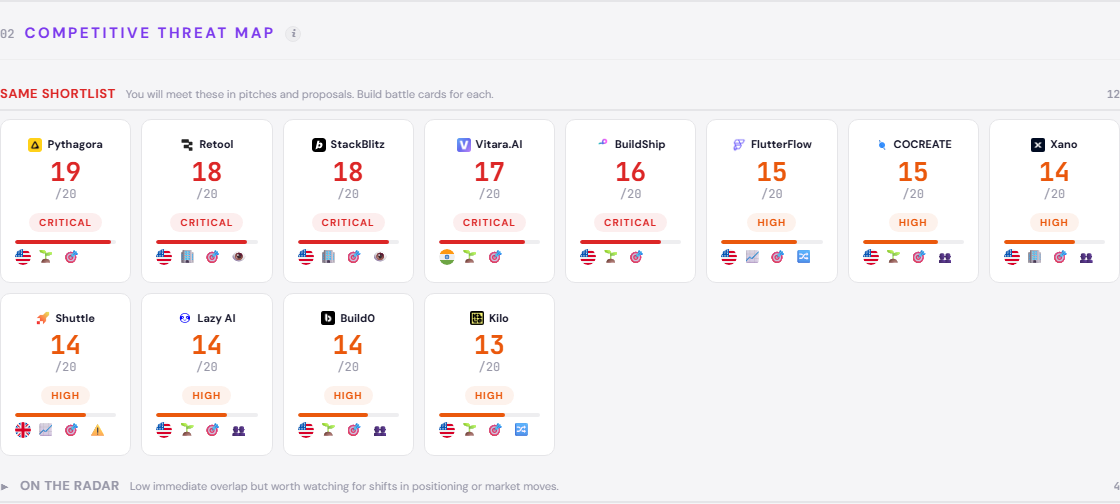Click the target icon on BuildShip card
1120x504 pixels.
click(636, 257)
